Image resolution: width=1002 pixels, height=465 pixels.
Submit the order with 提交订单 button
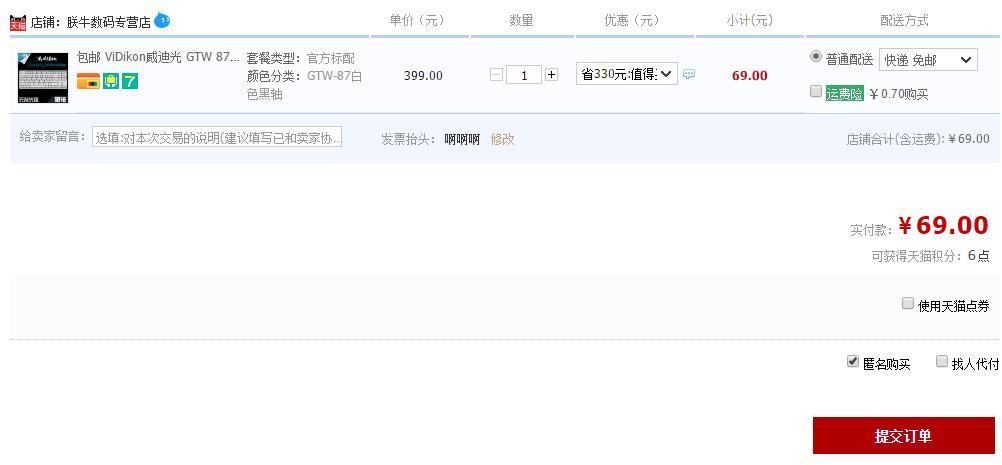[x=904, y=436]
